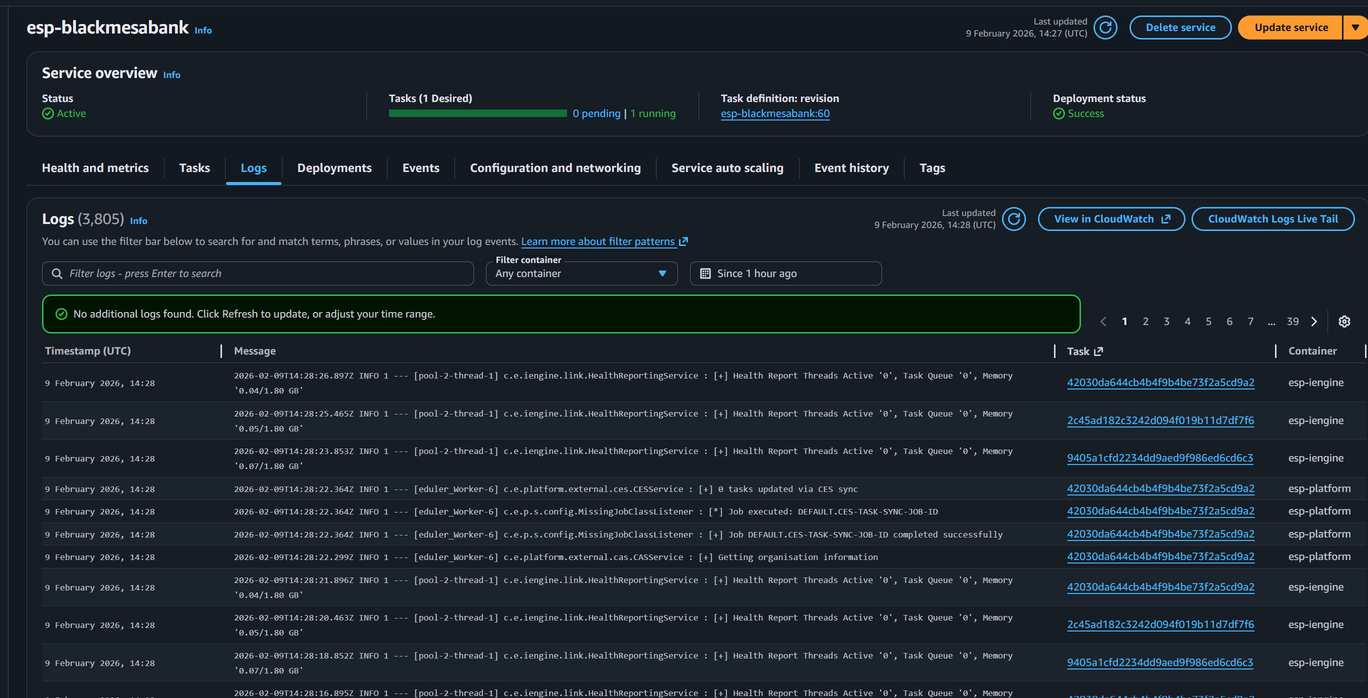Switch to the Deployments tab
1368x698 pixels.
click(334, 168)
